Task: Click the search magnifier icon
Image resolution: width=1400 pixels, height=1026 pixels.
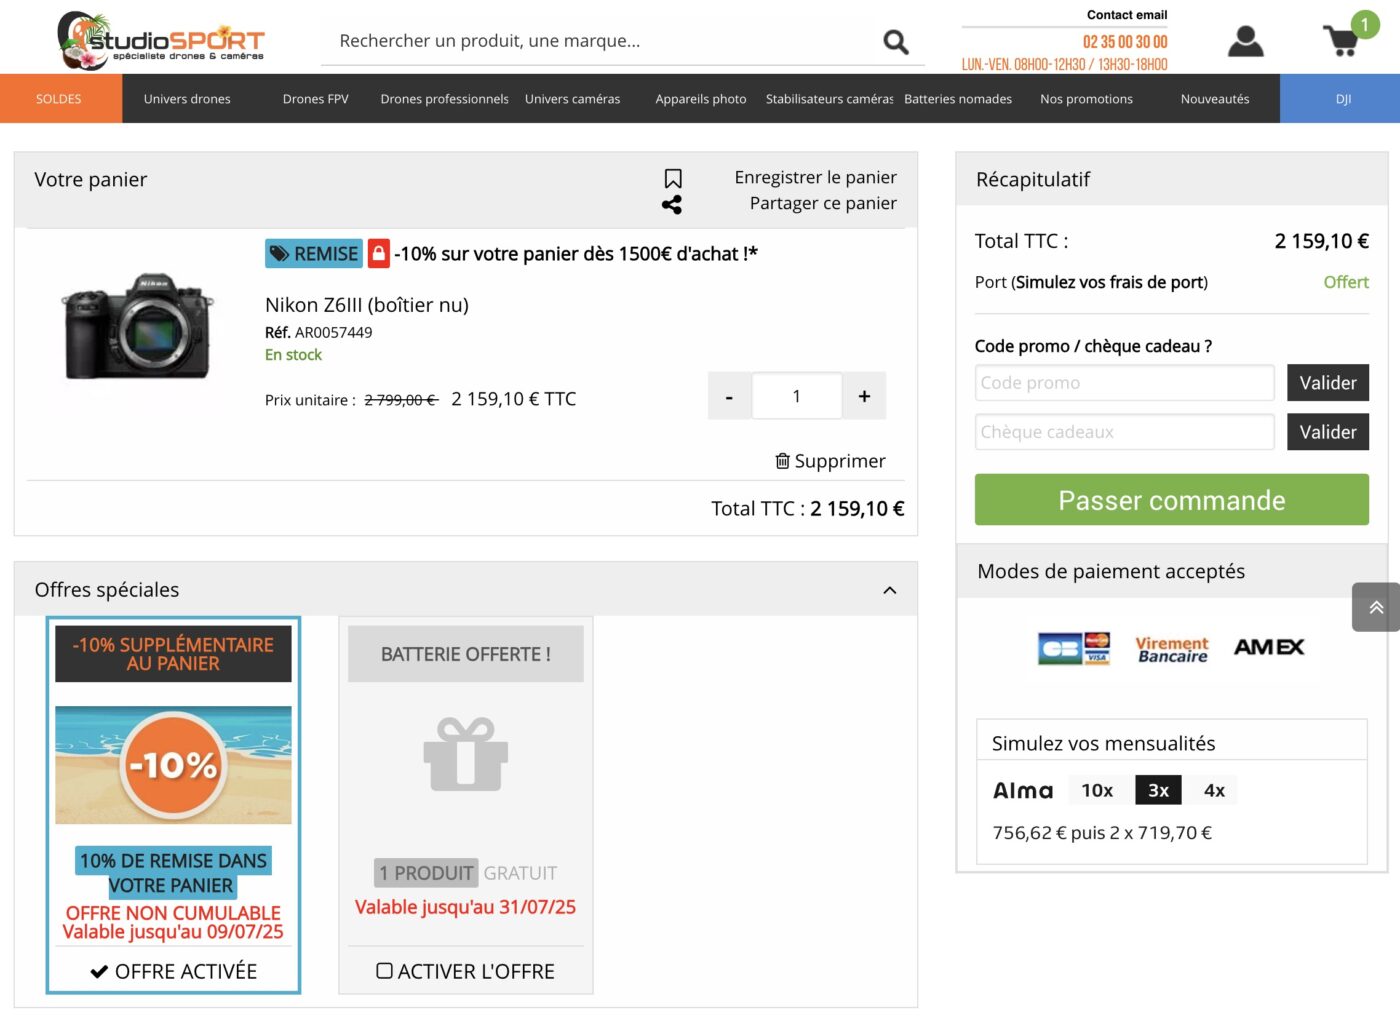Action: pos(896,41)
